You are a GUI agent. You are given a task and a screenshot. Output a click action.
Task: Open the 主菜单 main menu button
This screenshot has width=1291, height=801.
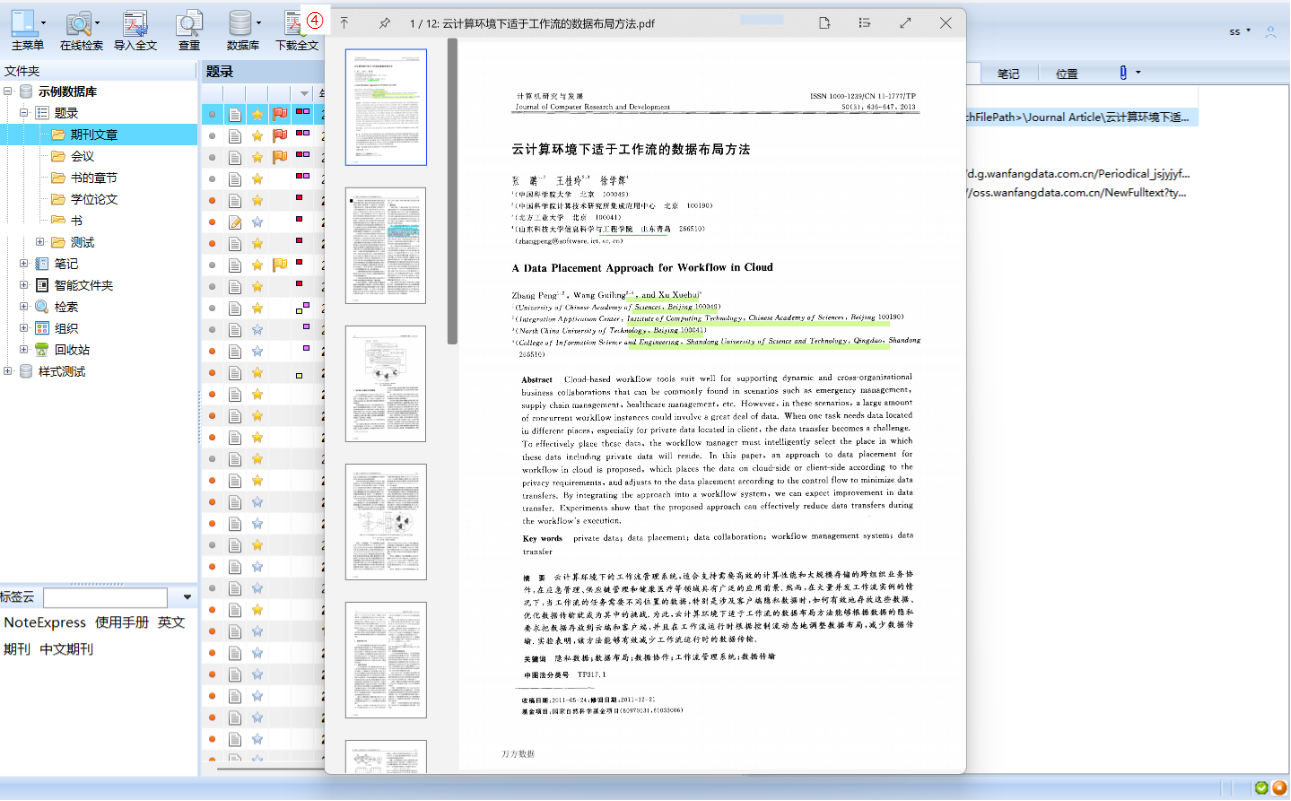pos(26,30)
